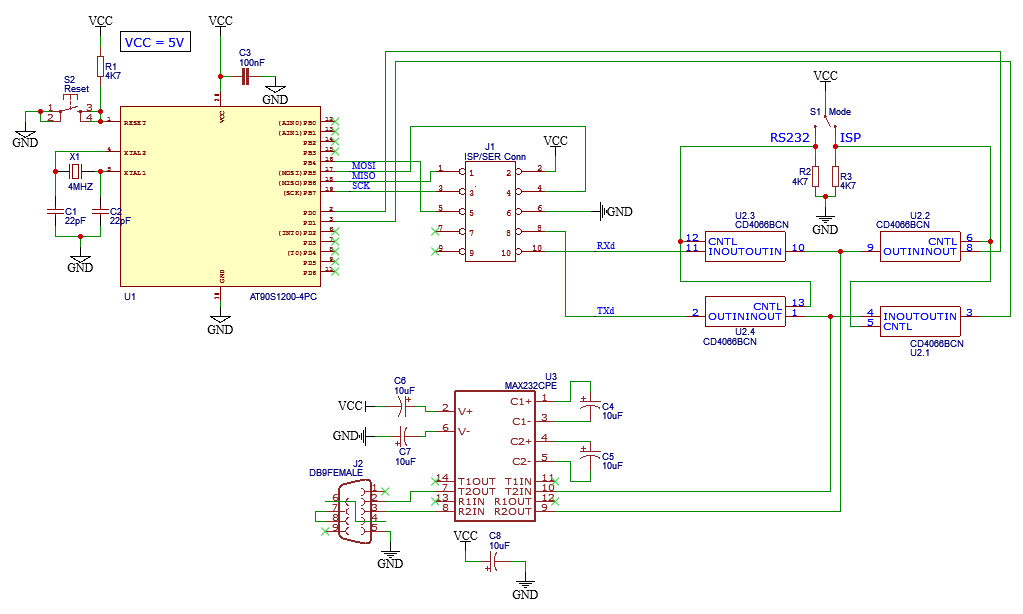The image size is (1023, 614).
Task: Click pin 10 of connector J1
Action: pos(520,251)
